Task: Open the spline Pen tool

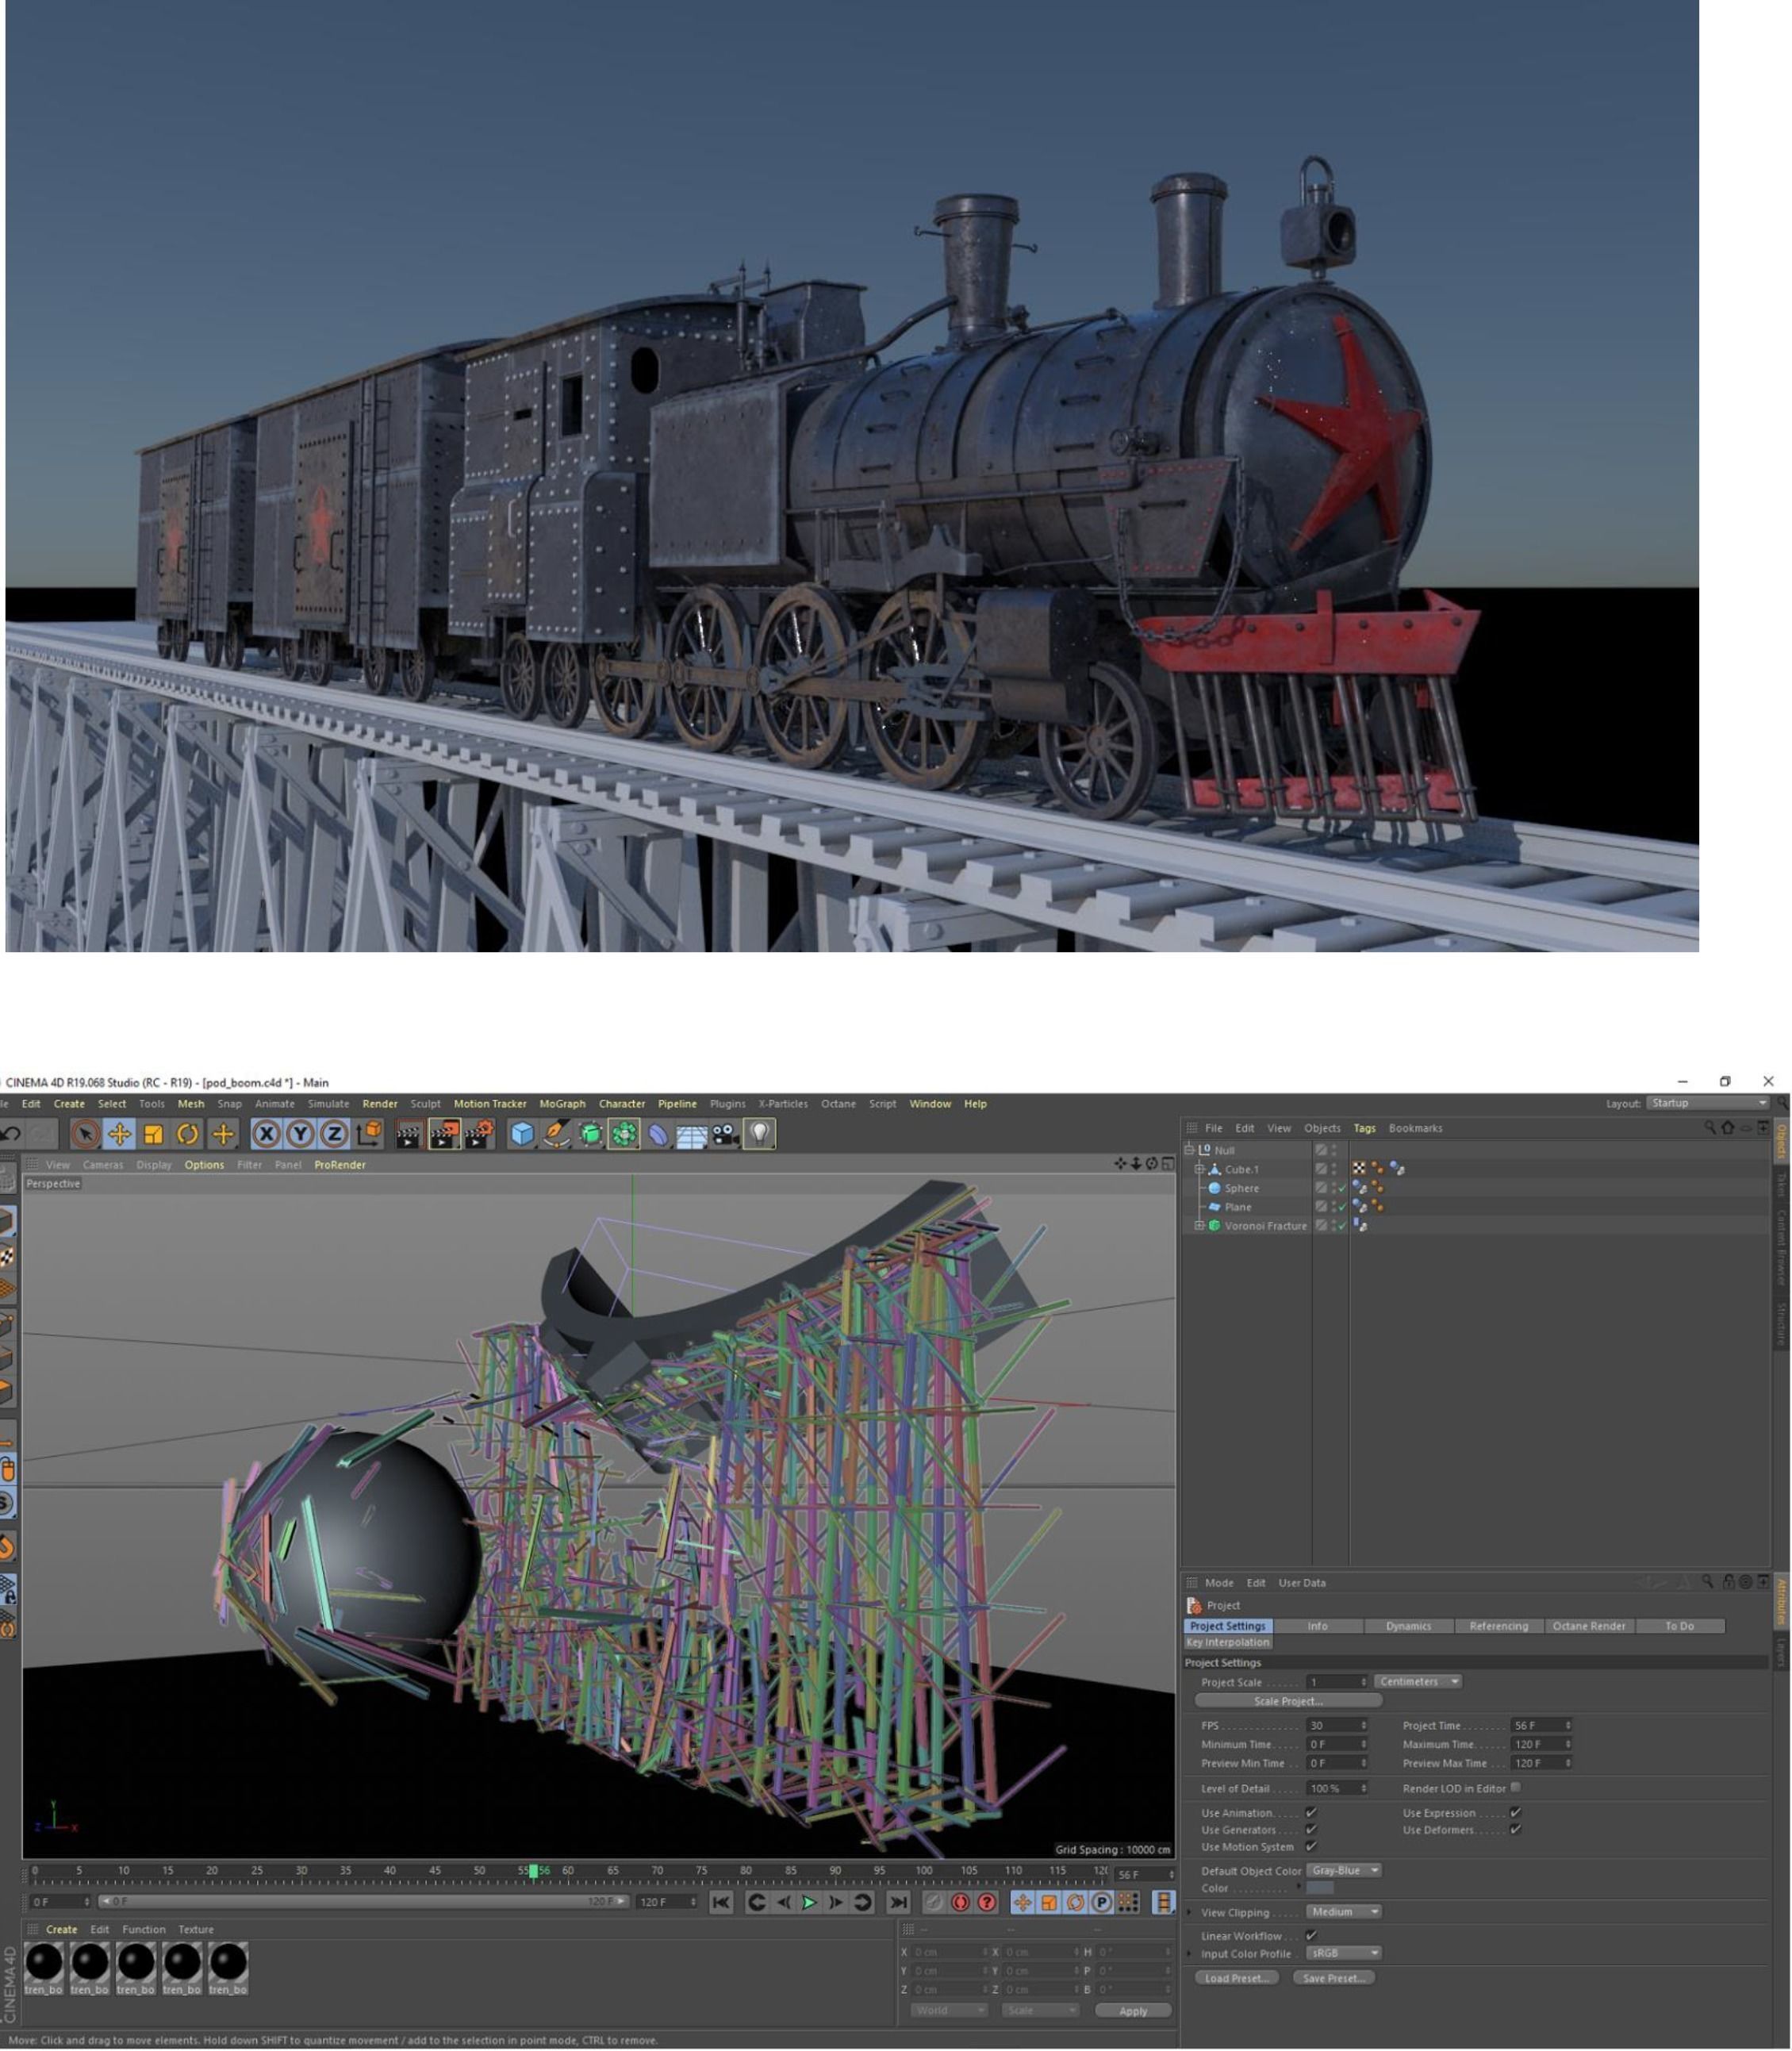Action: [556, 1134]
